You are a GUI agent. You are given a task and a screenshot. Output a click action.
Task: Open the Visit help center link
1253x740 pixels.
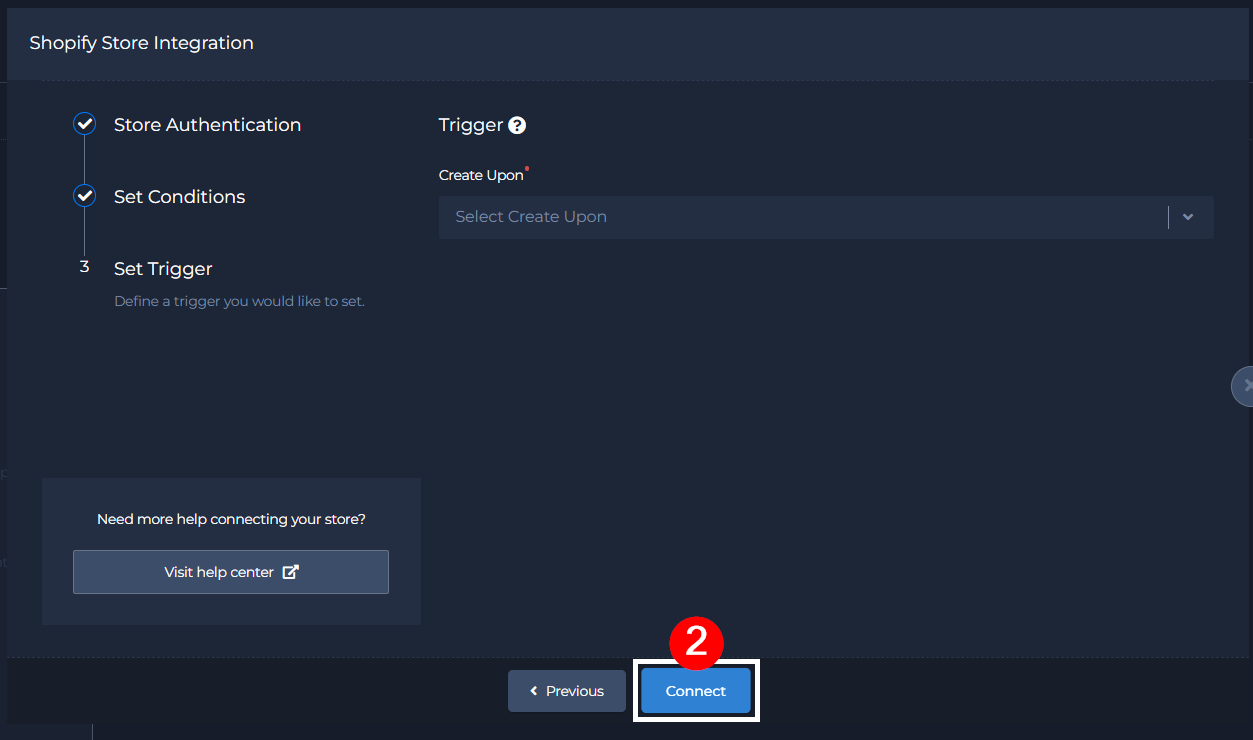pyautogui.click(x=231, y=572)
